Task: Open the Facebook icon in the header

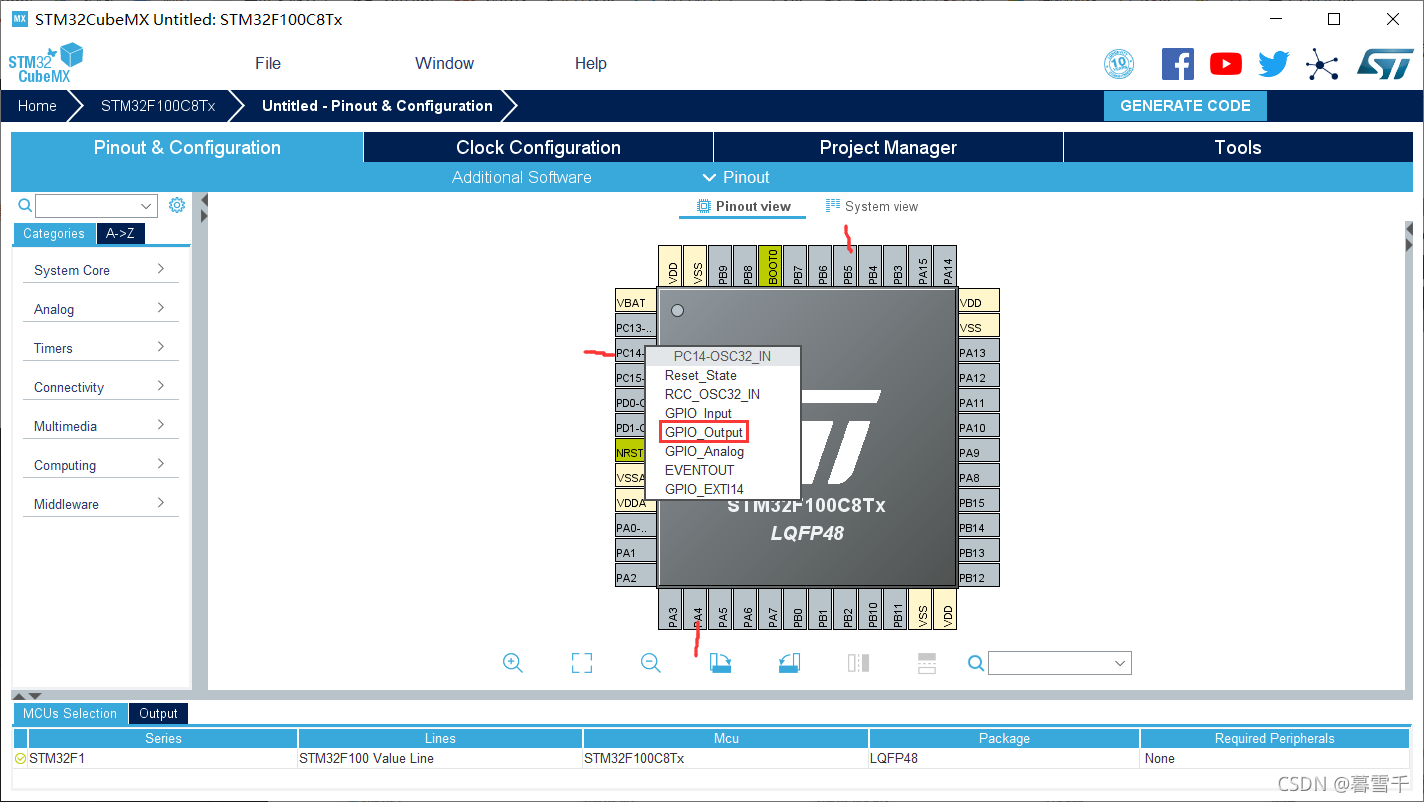Action: 1178,64
